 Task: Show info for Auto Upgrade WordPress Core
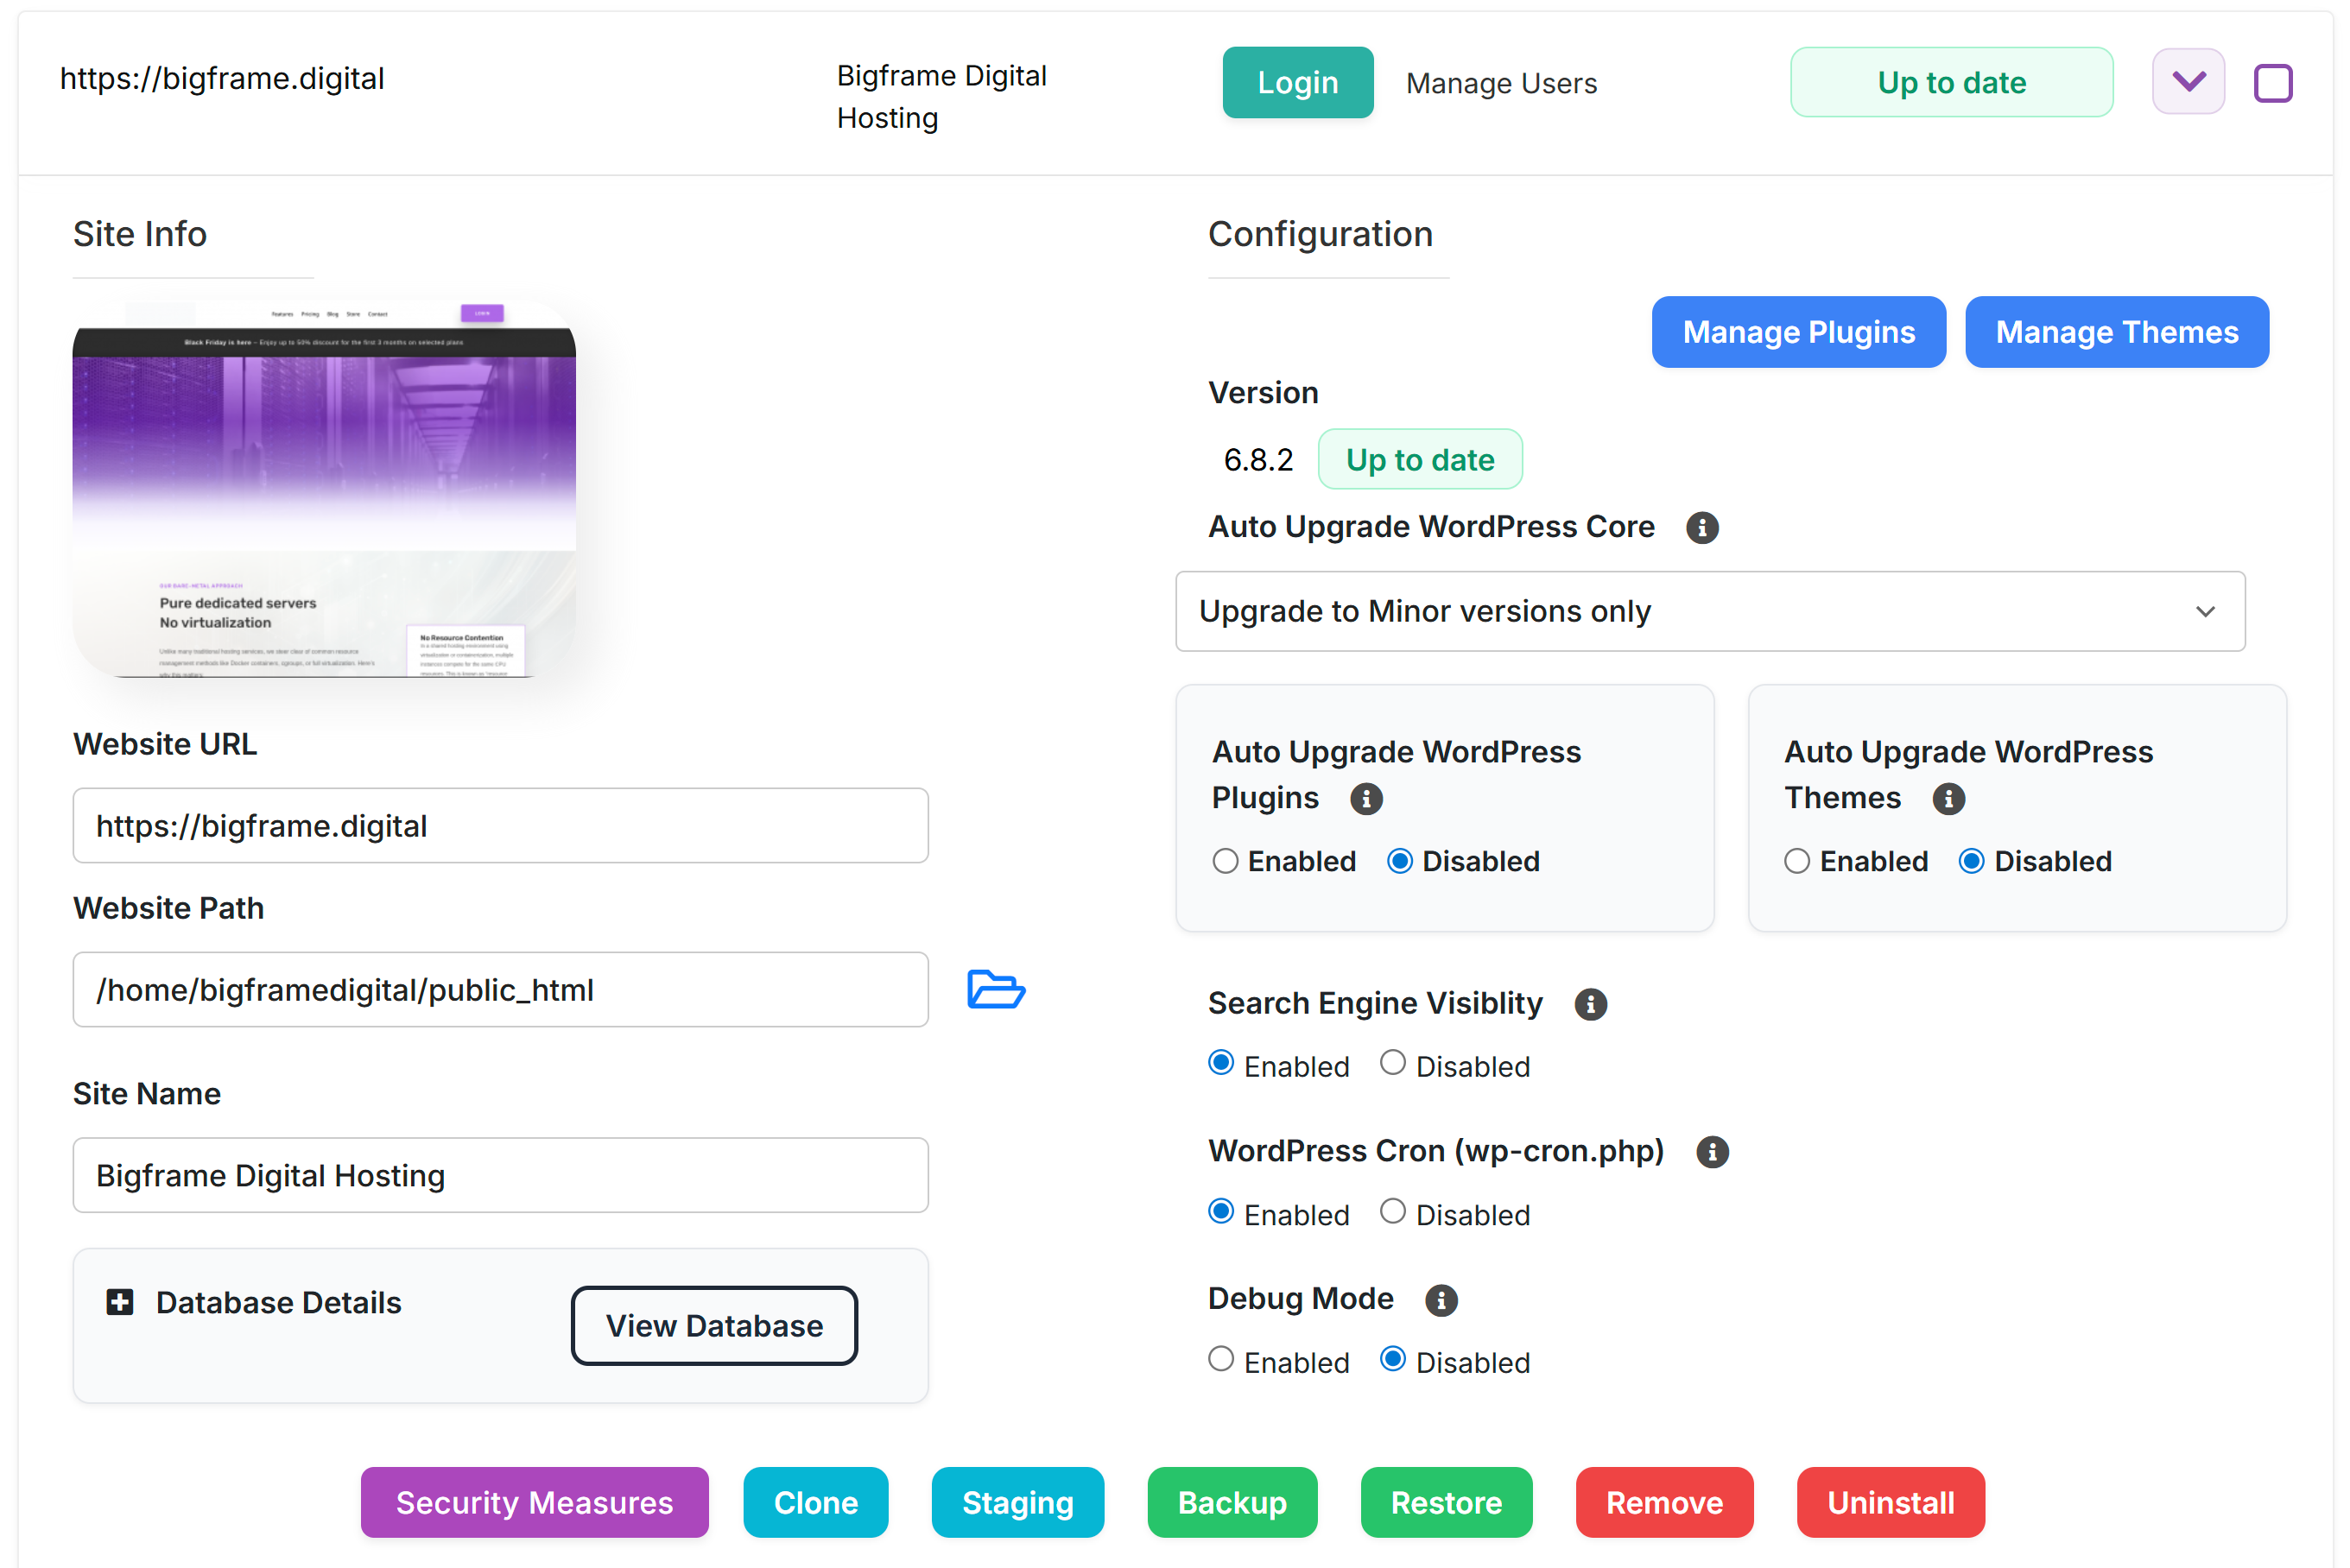pos(1702,527)
